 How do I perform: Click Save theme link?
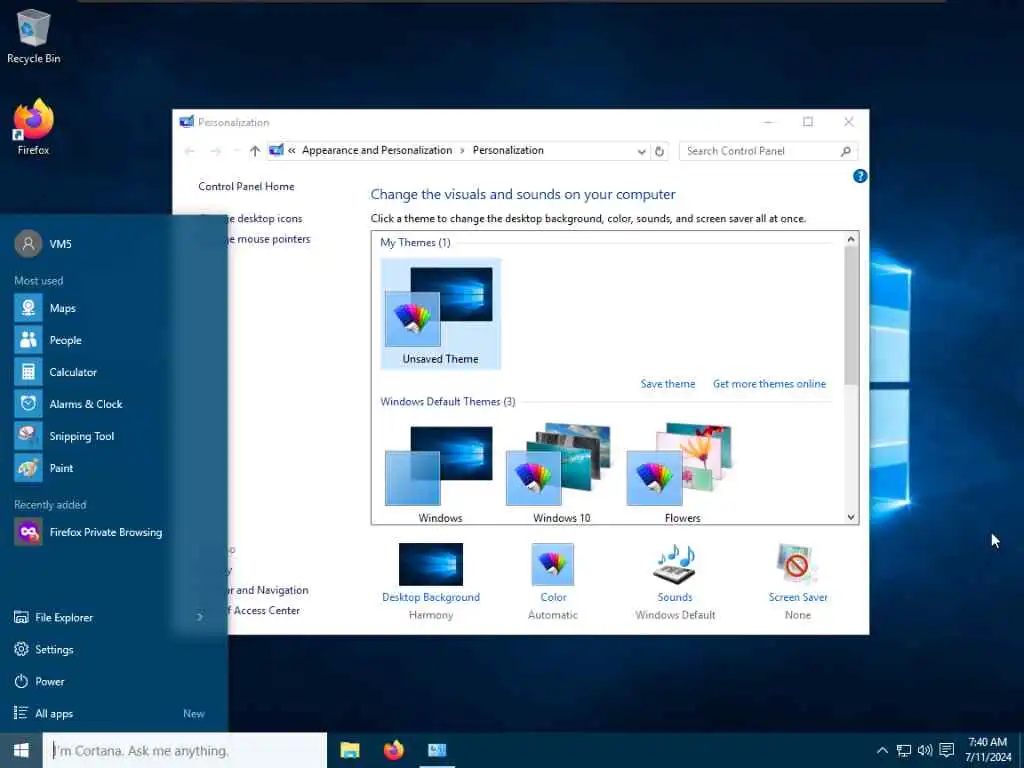click(x=667, y=384)
